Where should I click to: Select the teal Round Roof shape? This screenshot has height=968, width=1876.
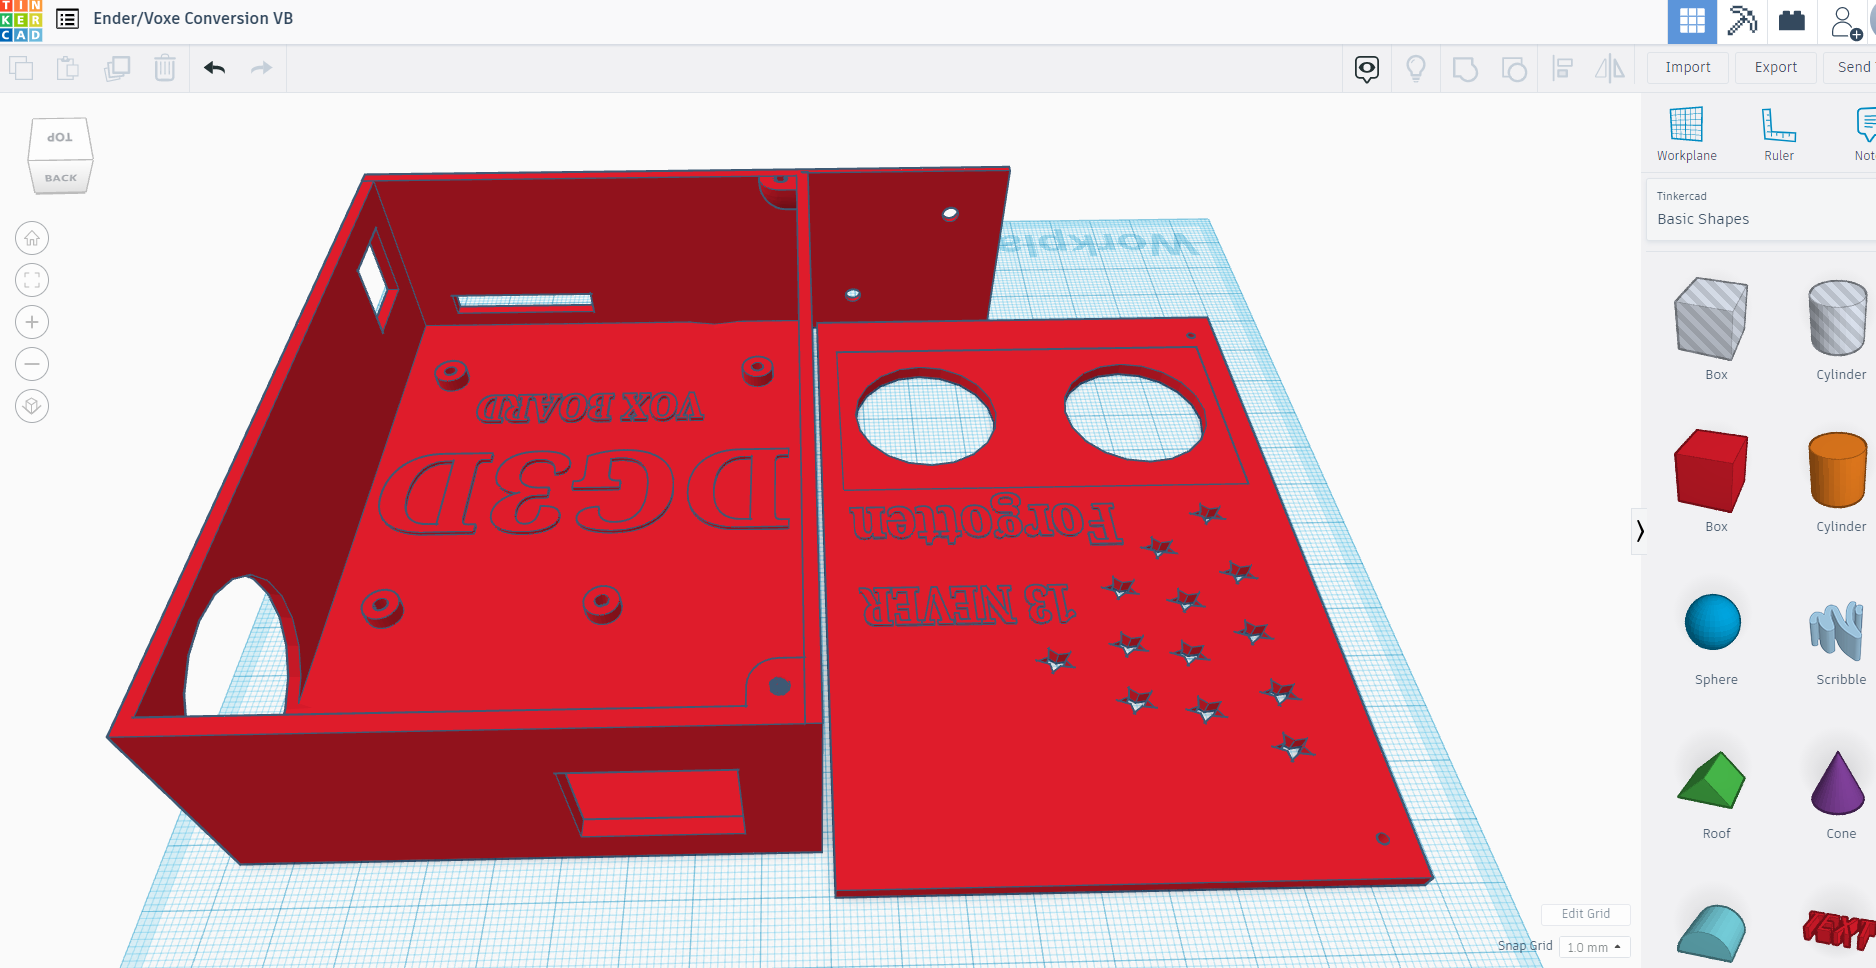[1712, 932]
